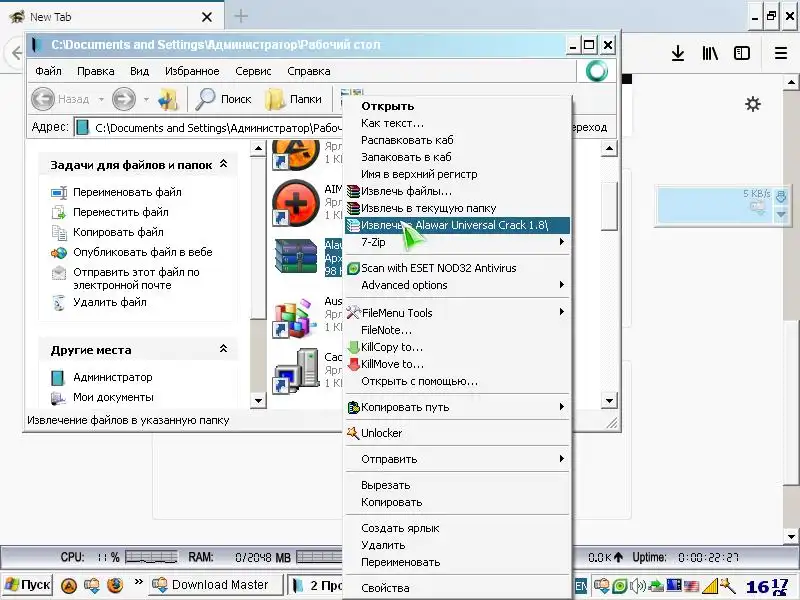Click Download Master taskbar button

pos(215,585)
